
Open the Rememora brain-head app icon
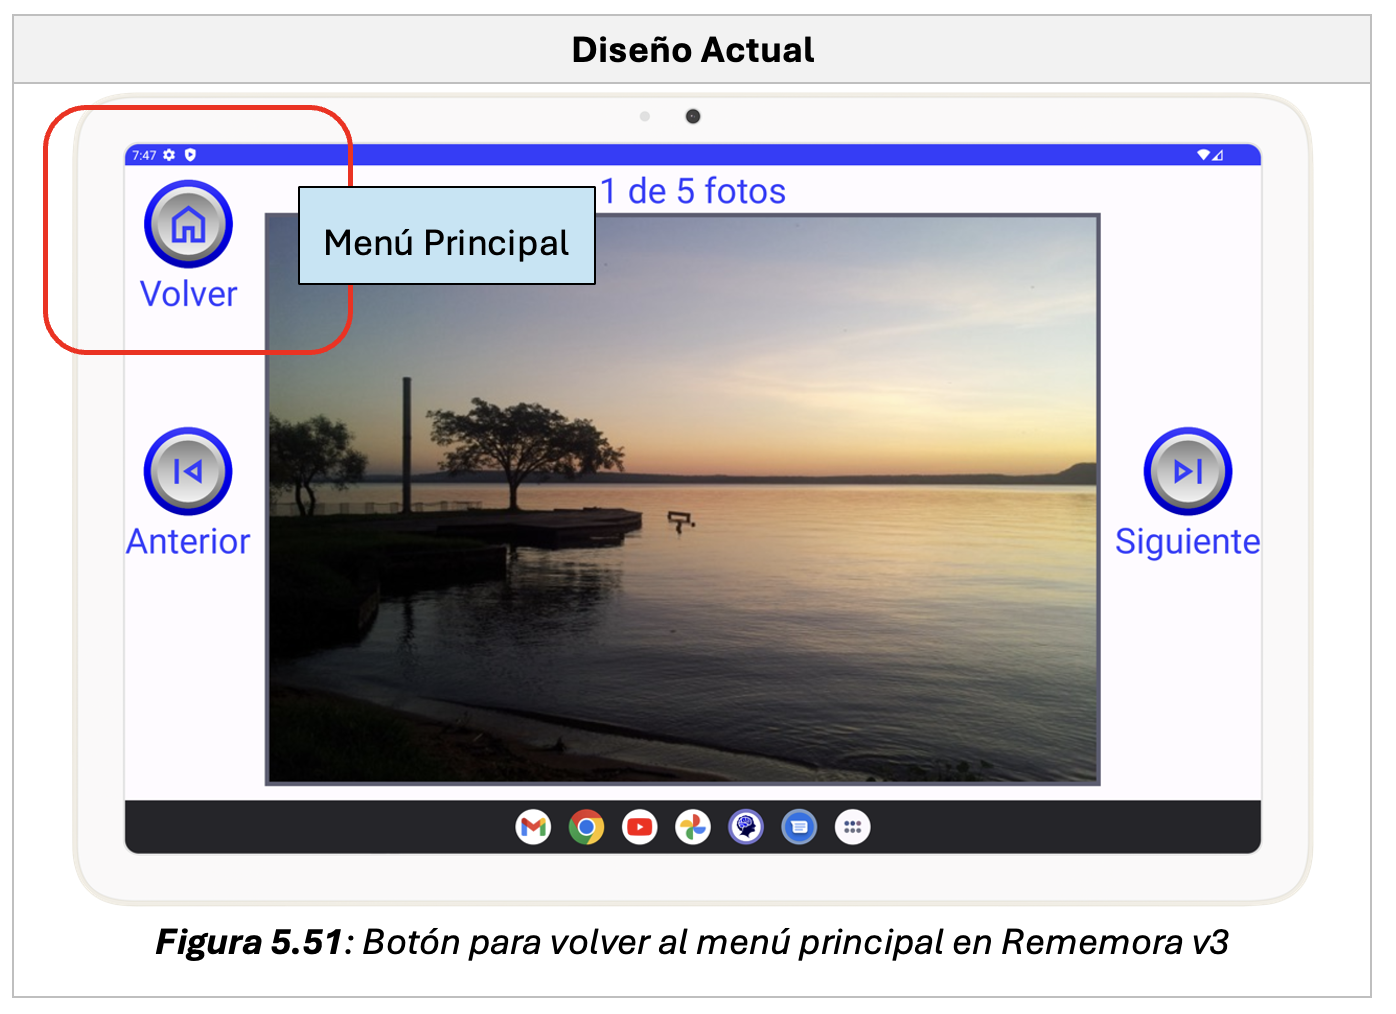746,827
